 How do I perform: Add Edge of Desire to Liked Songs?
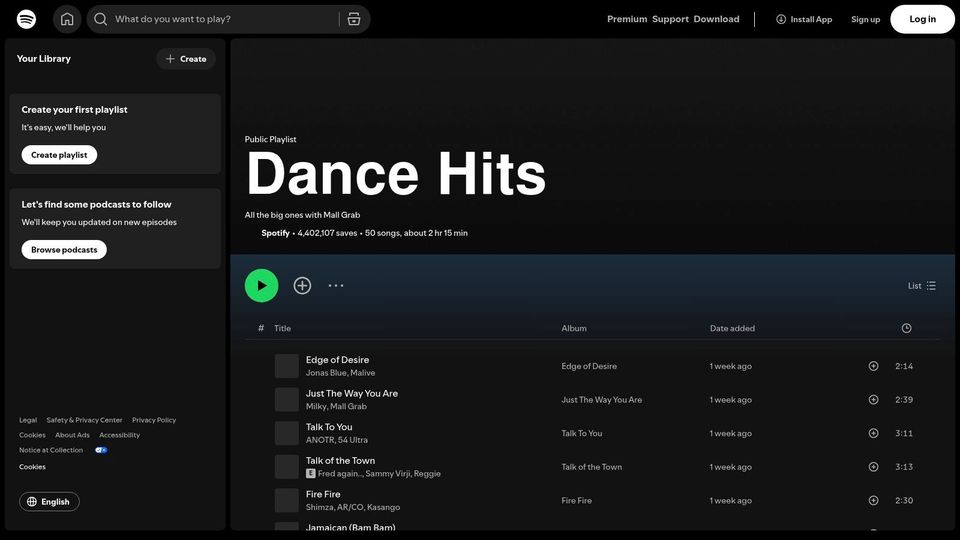click(874, 366)
